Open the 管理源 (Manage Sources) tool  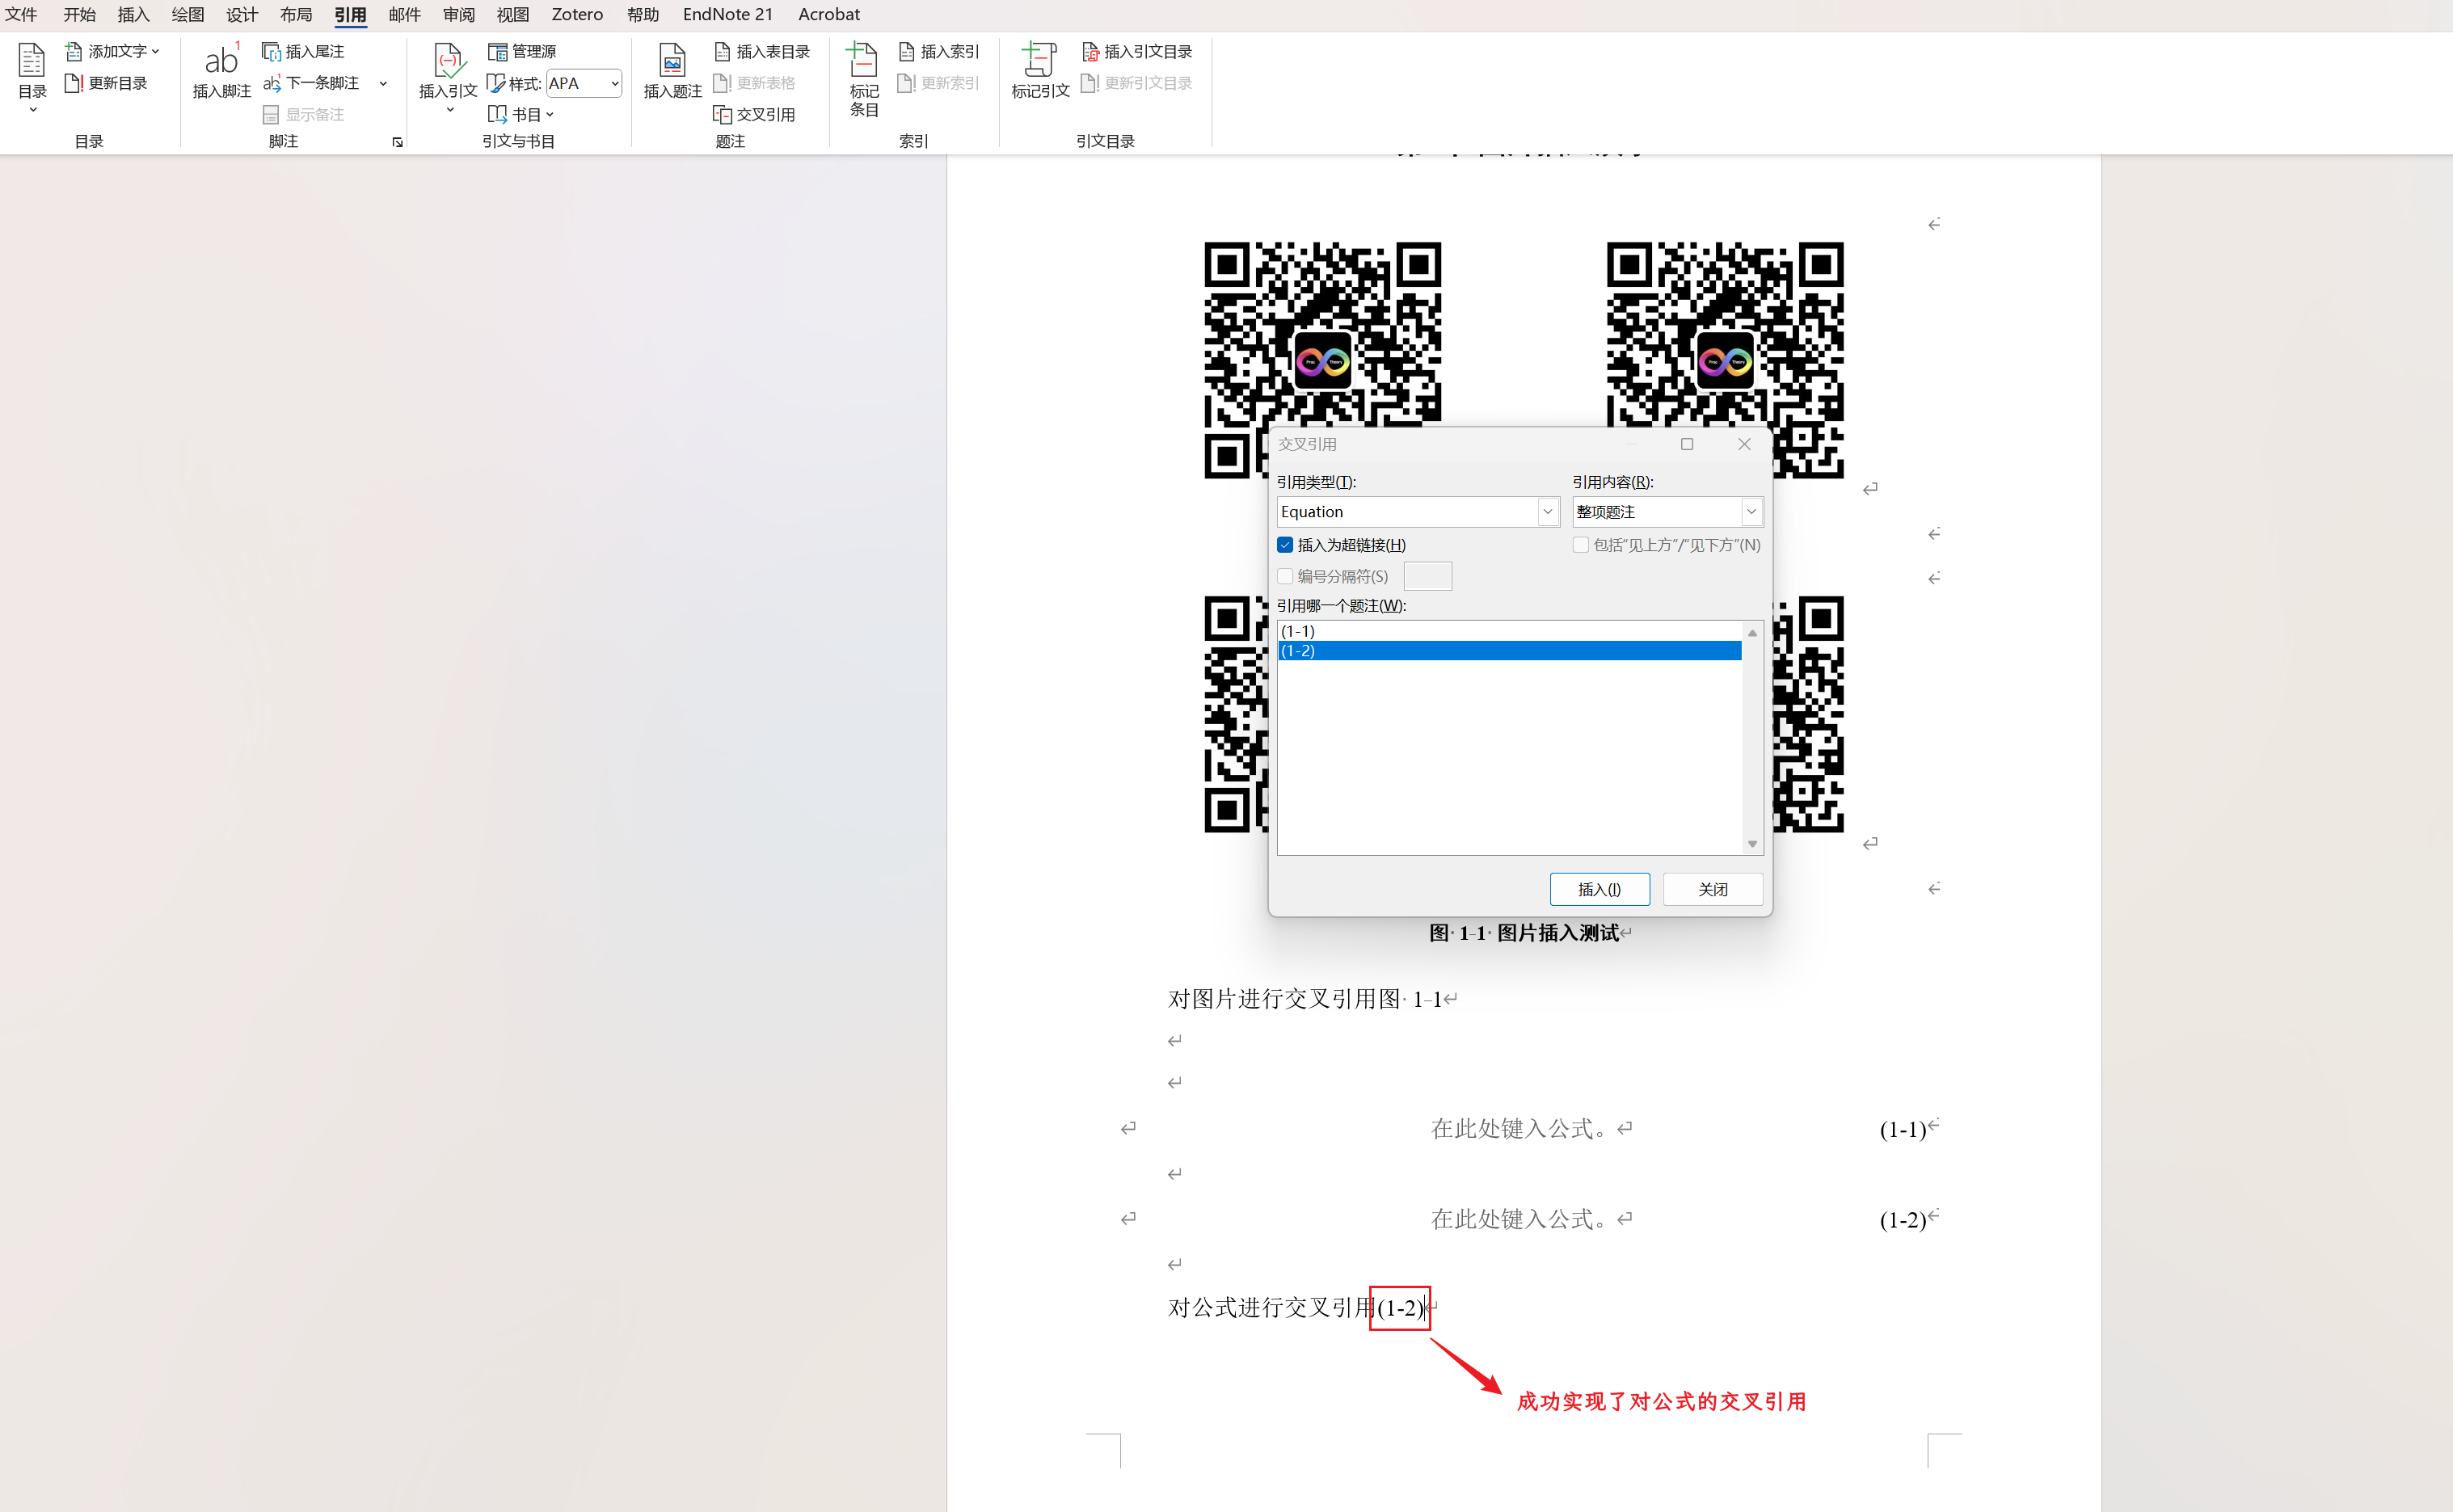click(x=522, y=51)
